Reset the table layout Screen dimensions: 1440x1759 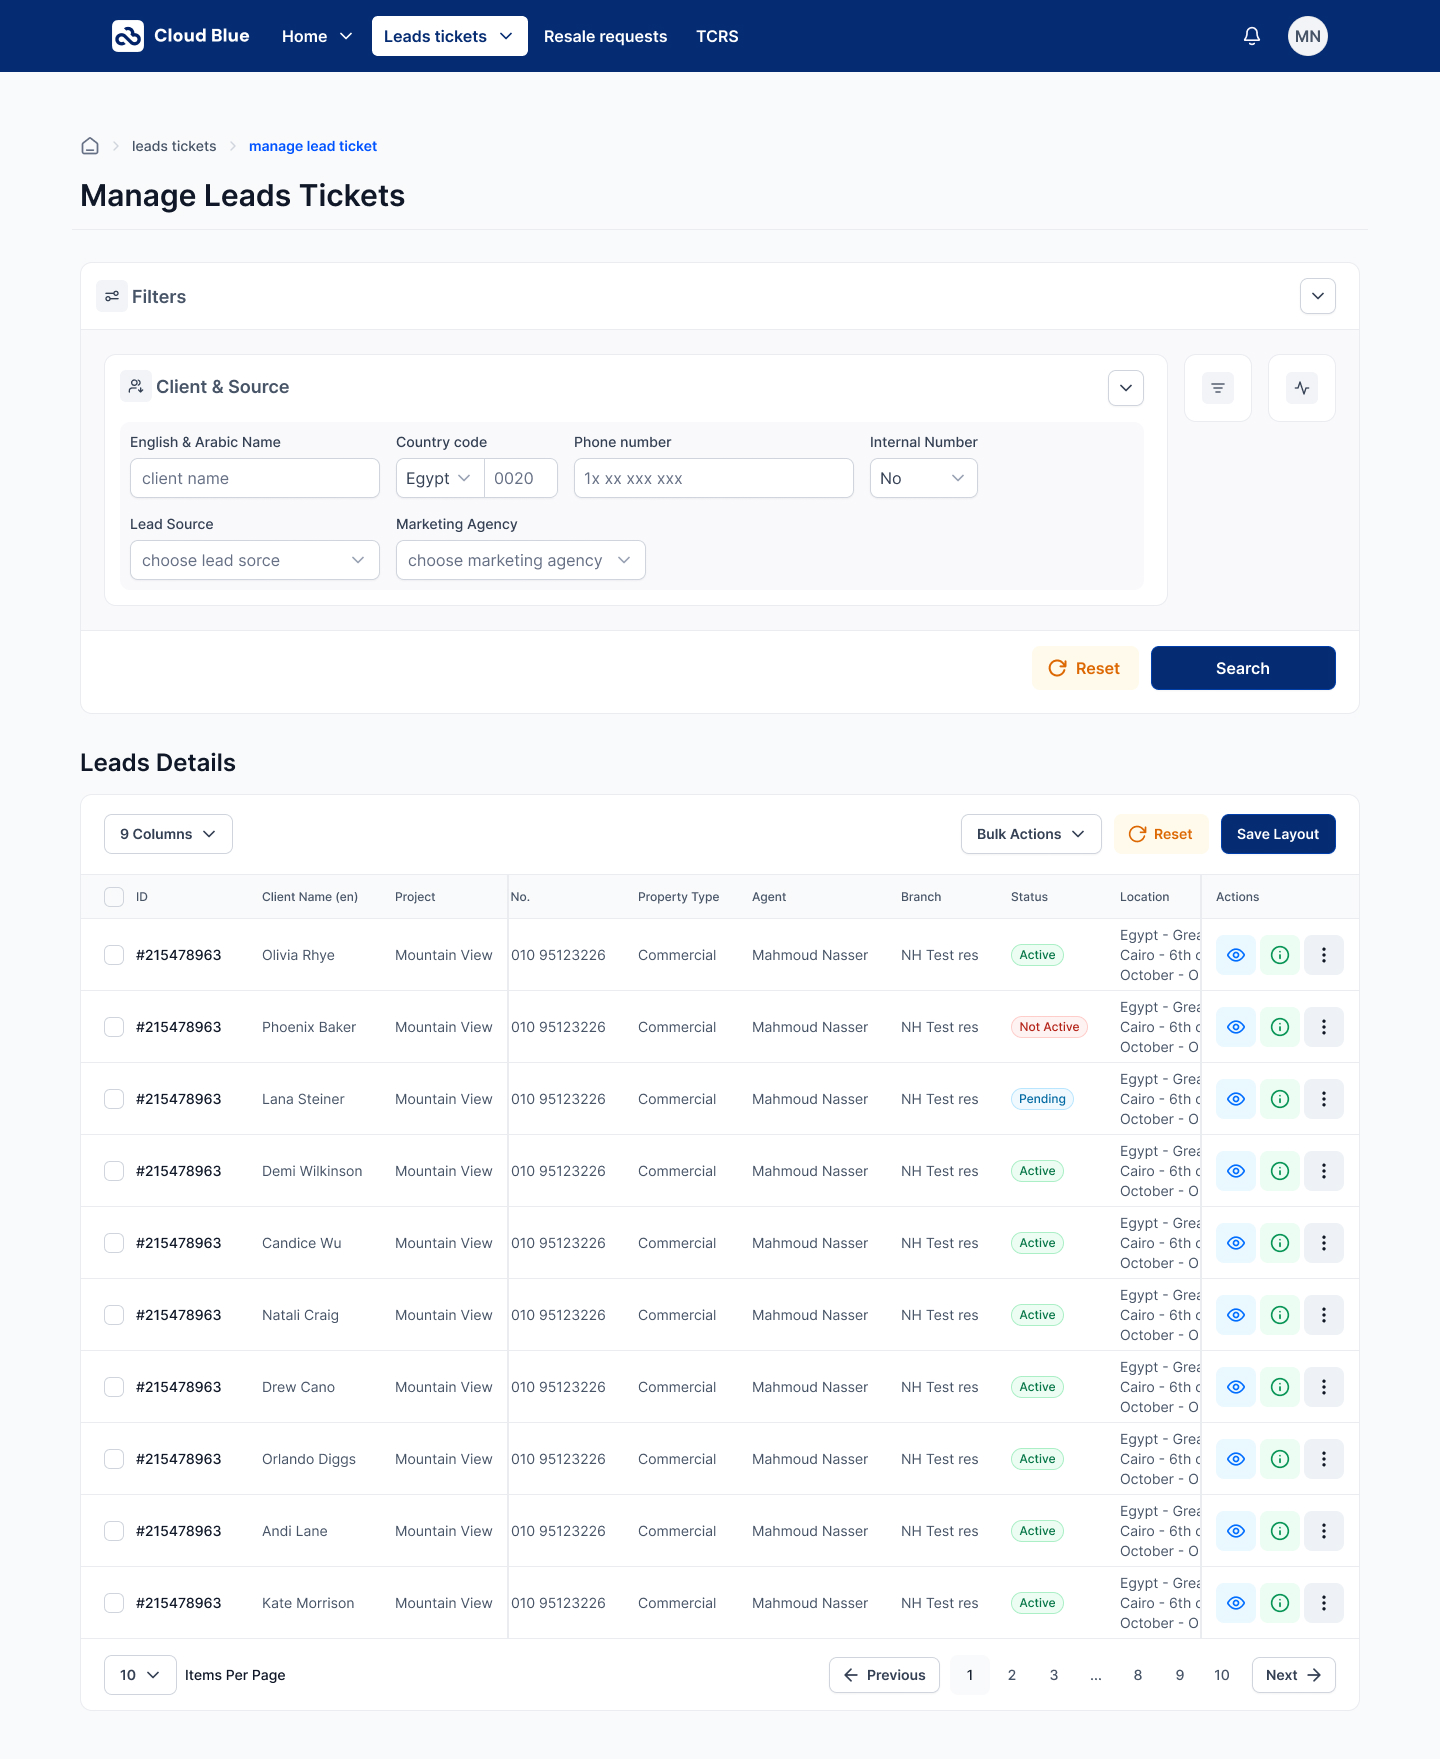pyautogui.click(x=1161, y=834)
